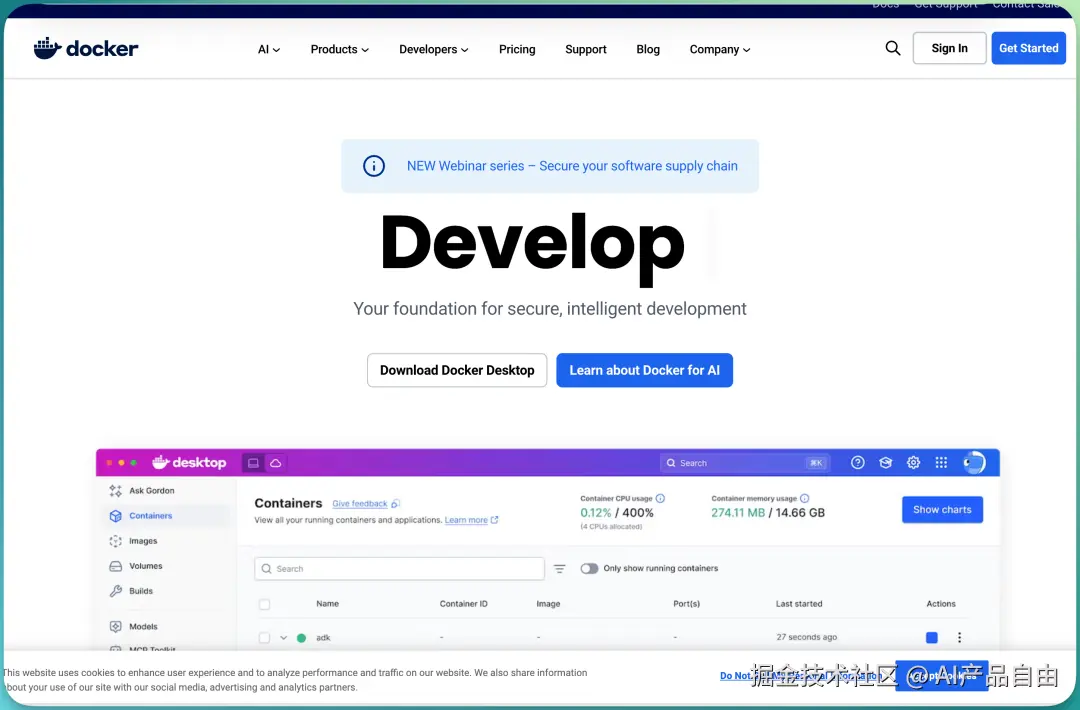
Task: Open the help question mark icon
Action: [x=858, y=463]
